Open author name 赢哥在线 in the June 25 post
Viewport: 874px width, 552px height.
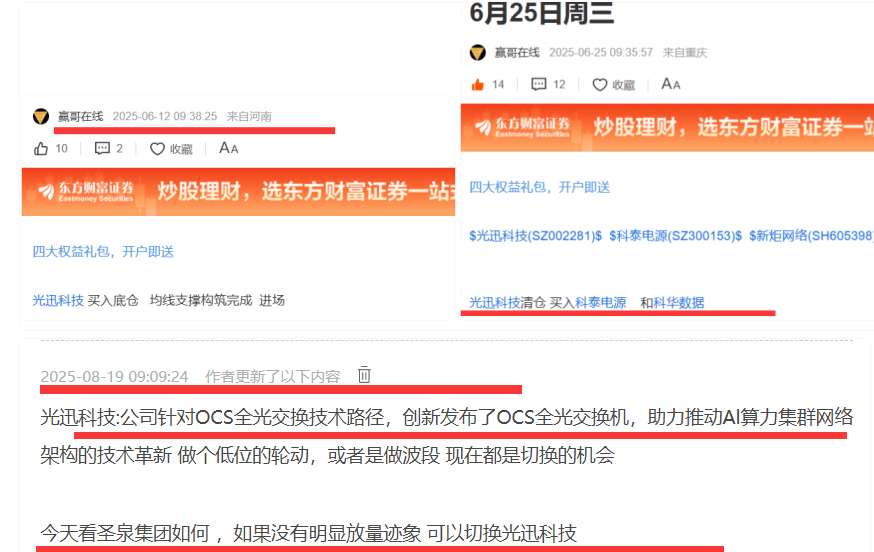517,52
